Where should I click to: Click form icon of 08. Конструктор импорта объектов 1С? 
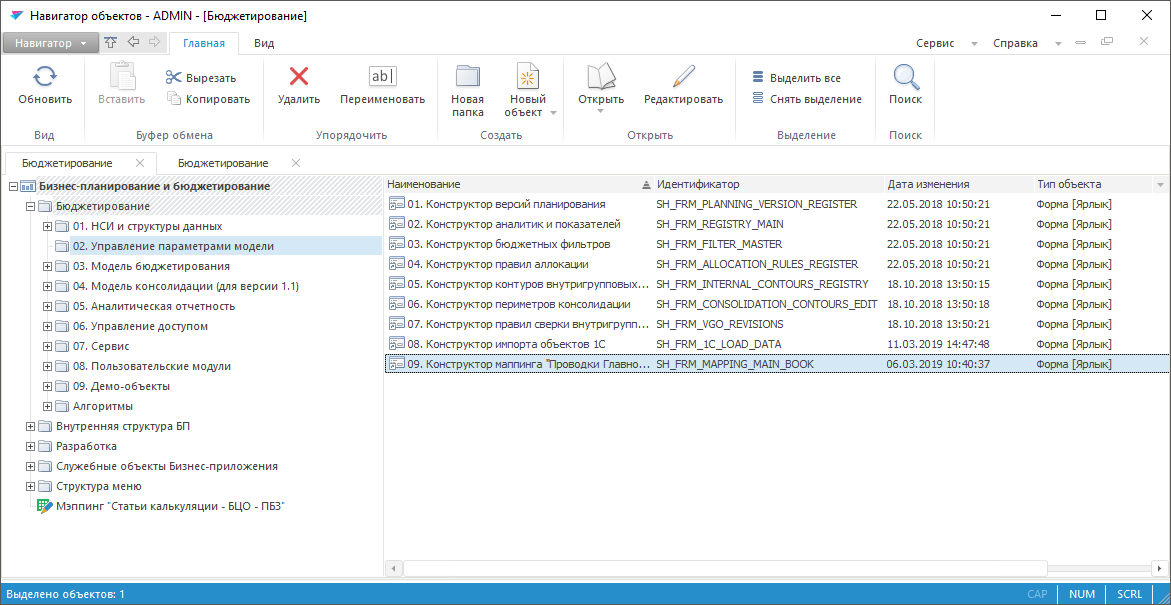coord(397,344)
